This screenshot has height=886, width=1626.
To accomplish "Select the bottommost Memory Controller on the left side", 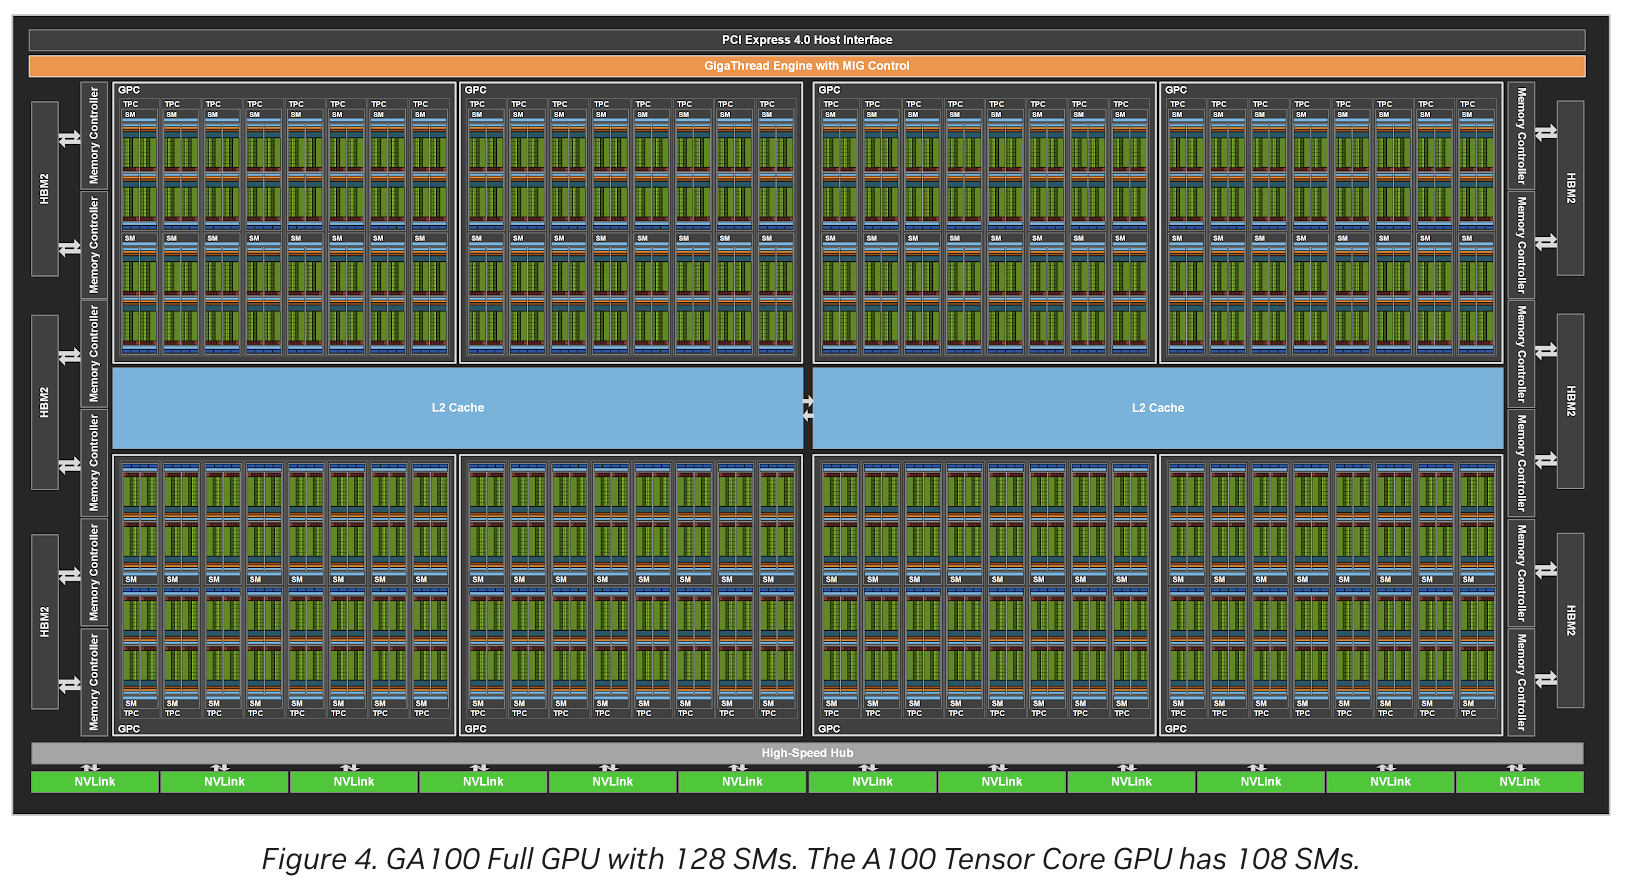I will 94,681.
